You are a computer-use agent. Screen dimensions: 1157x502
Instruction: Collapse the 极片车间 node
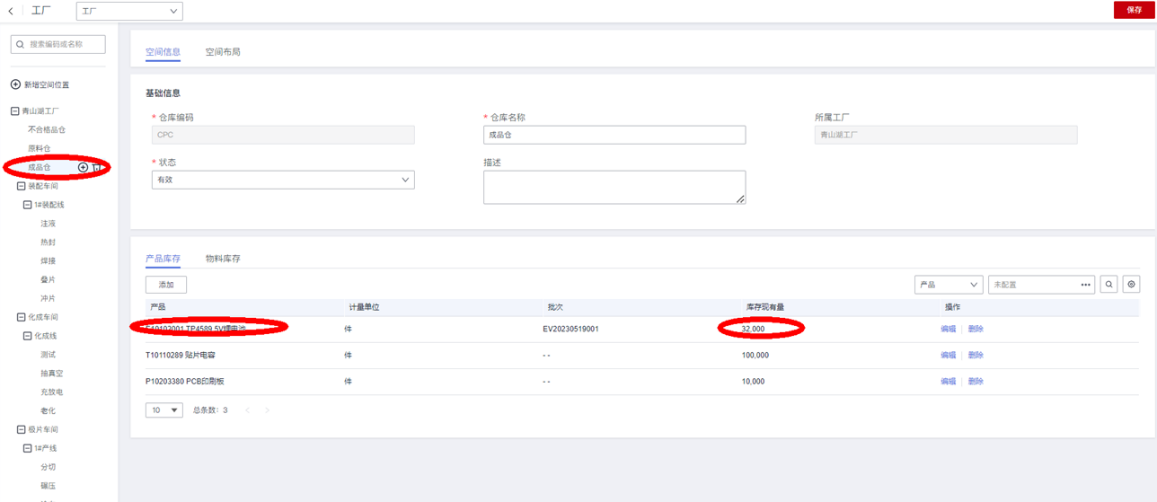(21, 429)
